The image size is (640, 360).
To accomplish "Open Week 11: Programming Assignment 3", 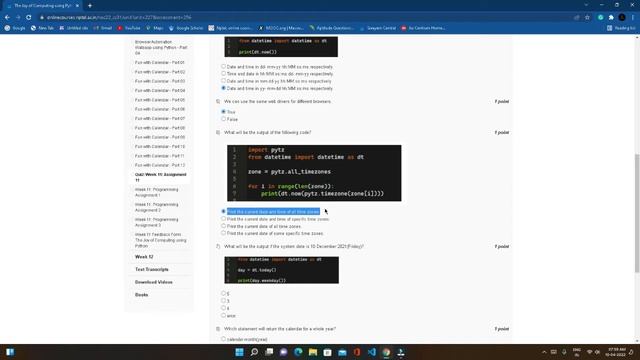I will (x=157, y=222).
